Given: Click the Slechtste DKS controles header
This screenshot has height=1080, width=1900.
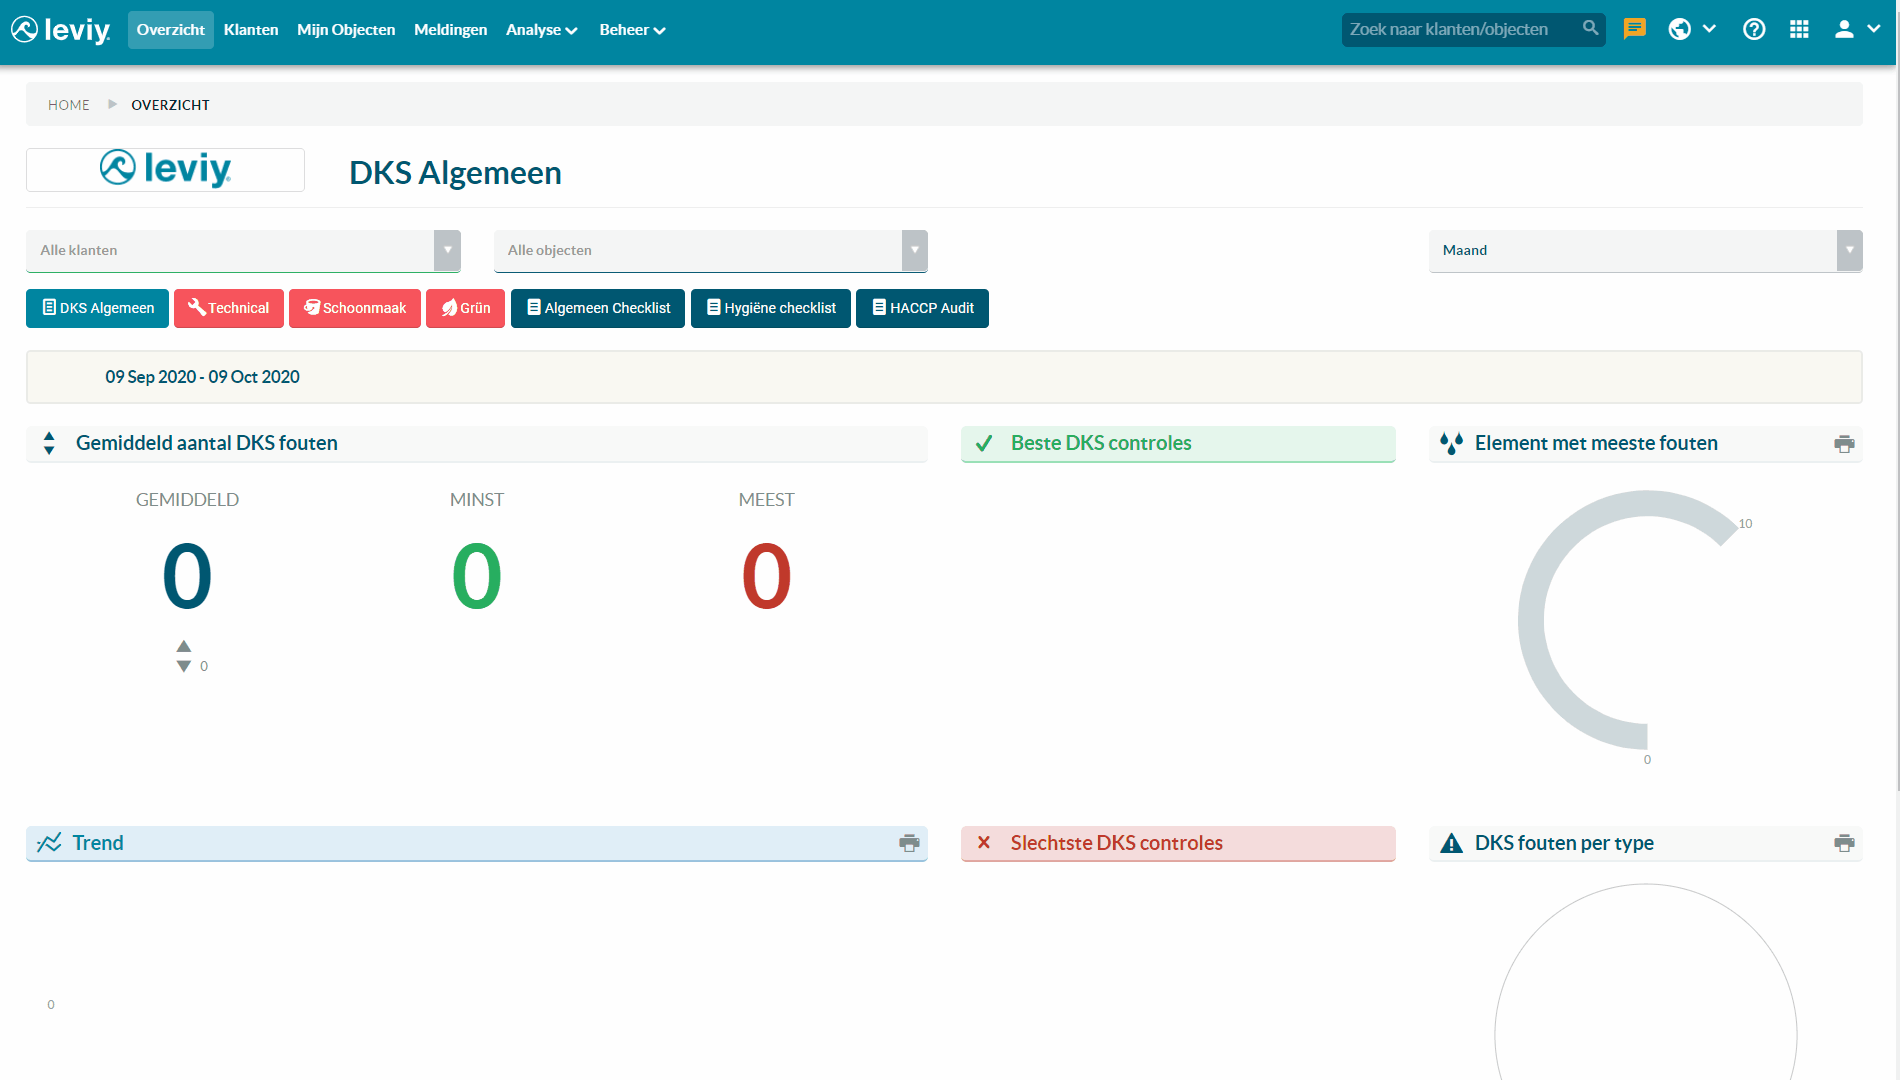Looking at the screenshot, I should [1178, 843].
